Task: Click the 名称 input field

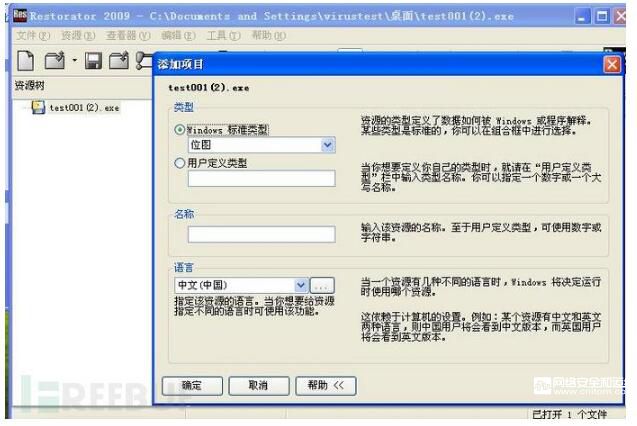Action: (262, 234)
